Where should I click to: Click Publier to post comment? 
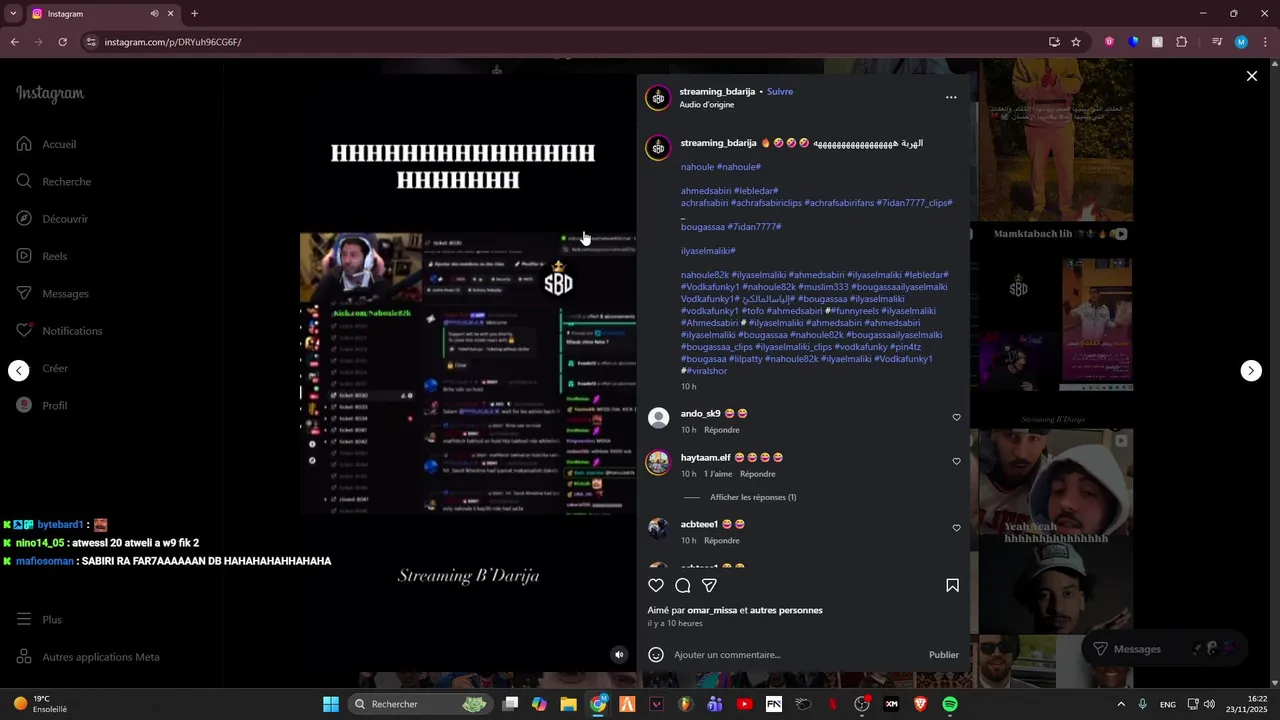click(943, 655)
